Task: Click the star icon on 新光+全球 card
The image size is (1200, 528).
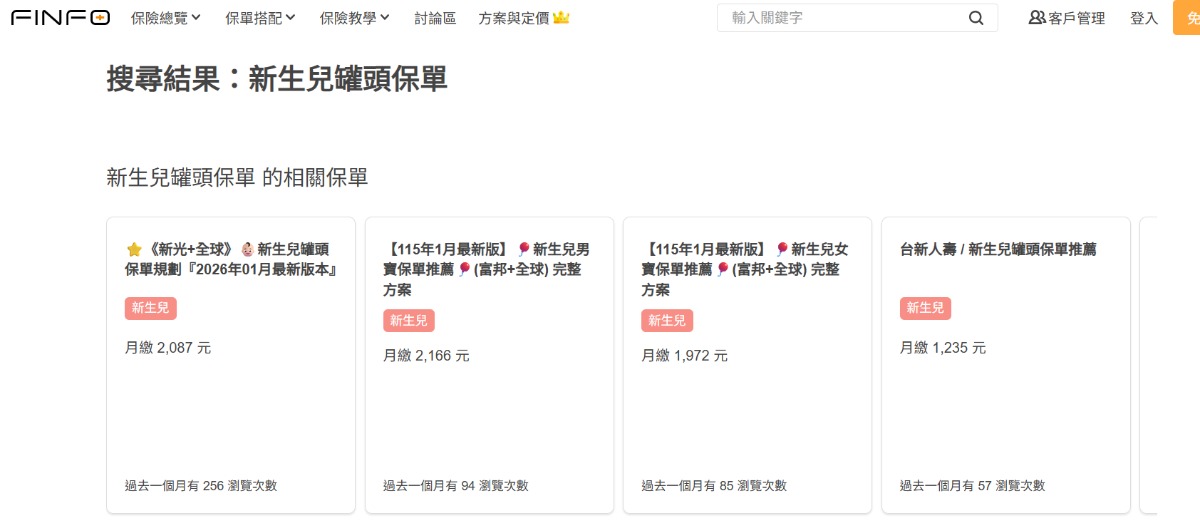Action: point(133,249)
